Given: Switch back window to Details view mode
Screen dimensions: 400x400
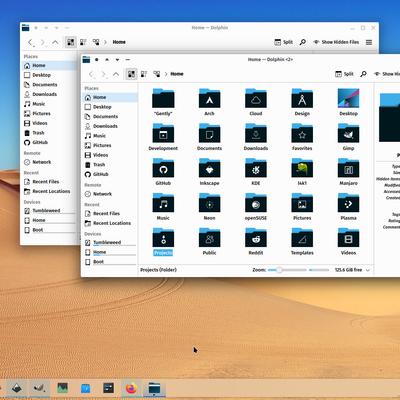Looking at the screenshot, I should click(x=96, y=42).
